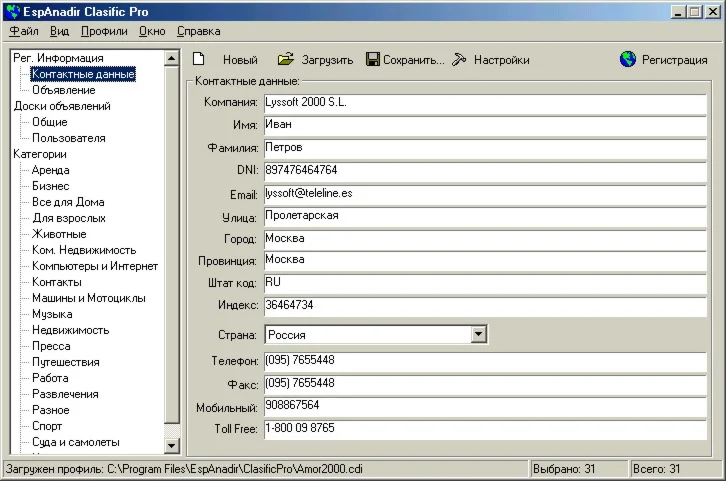The image size is (726, 481).
Task: Select the Спорт category
Action: (47, 426)
